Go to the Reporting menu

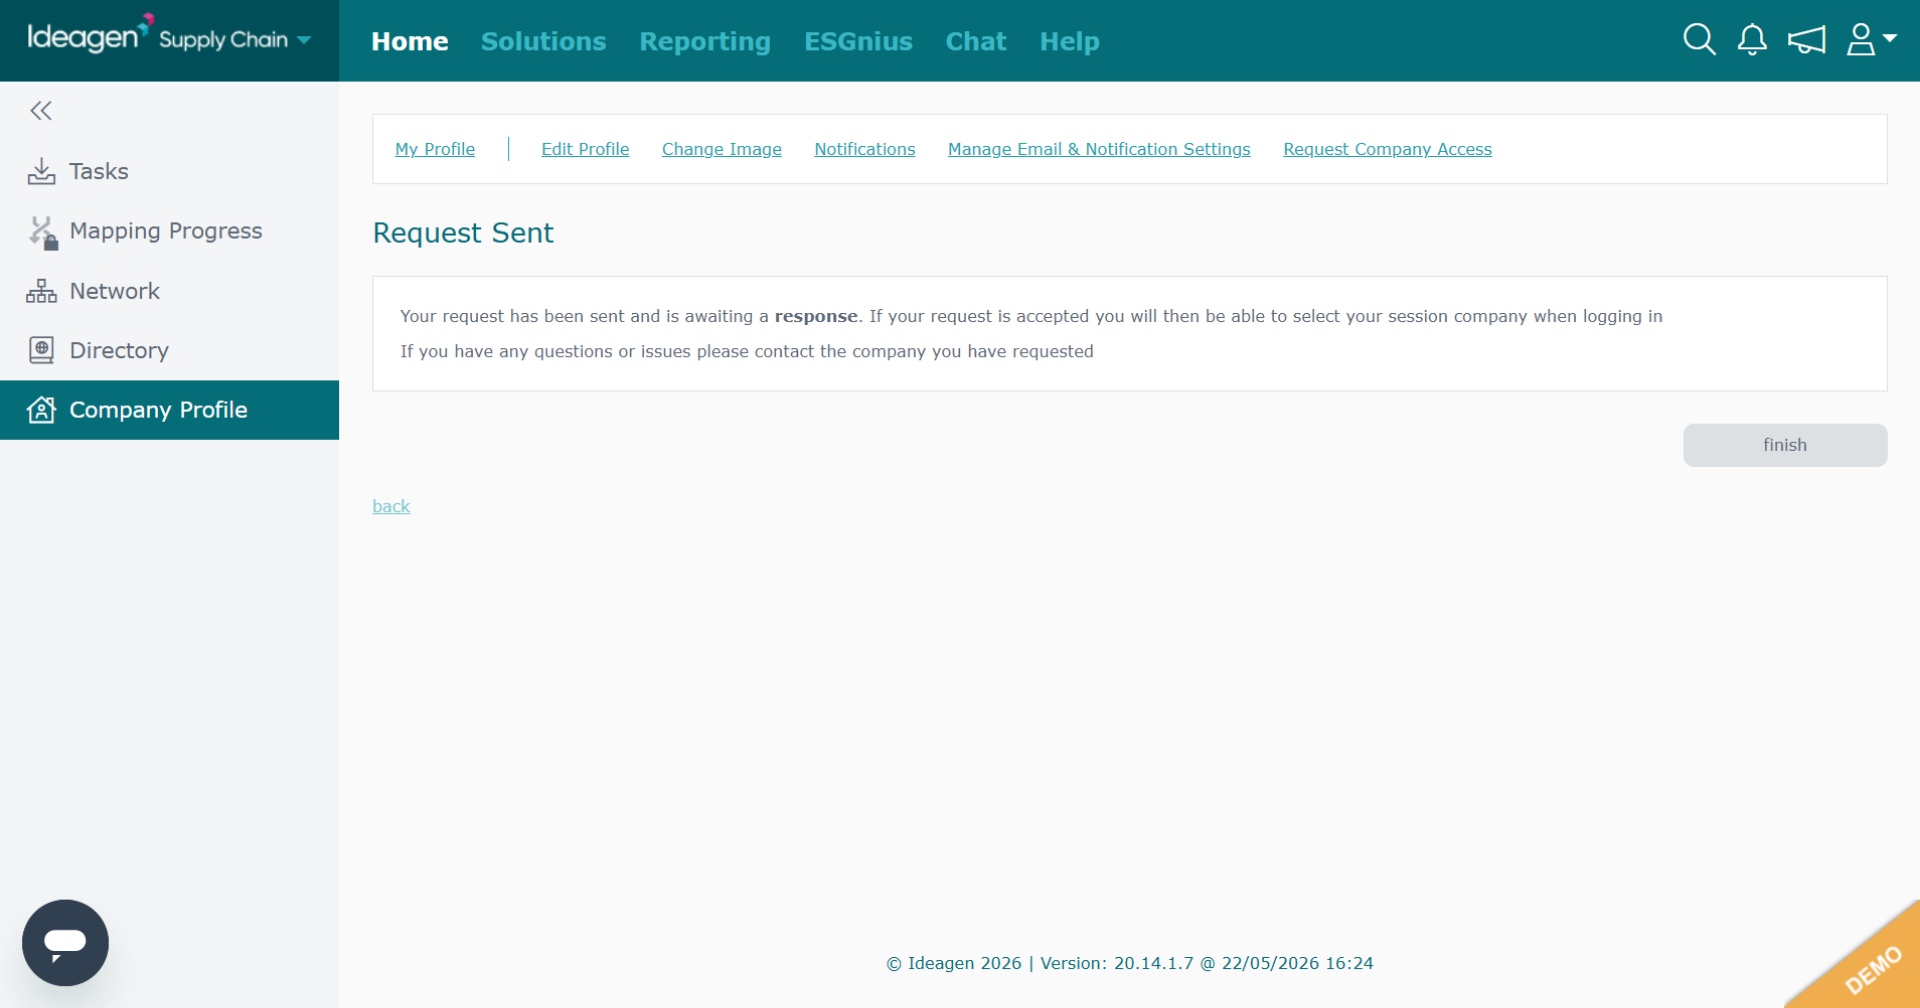point(705,41)
